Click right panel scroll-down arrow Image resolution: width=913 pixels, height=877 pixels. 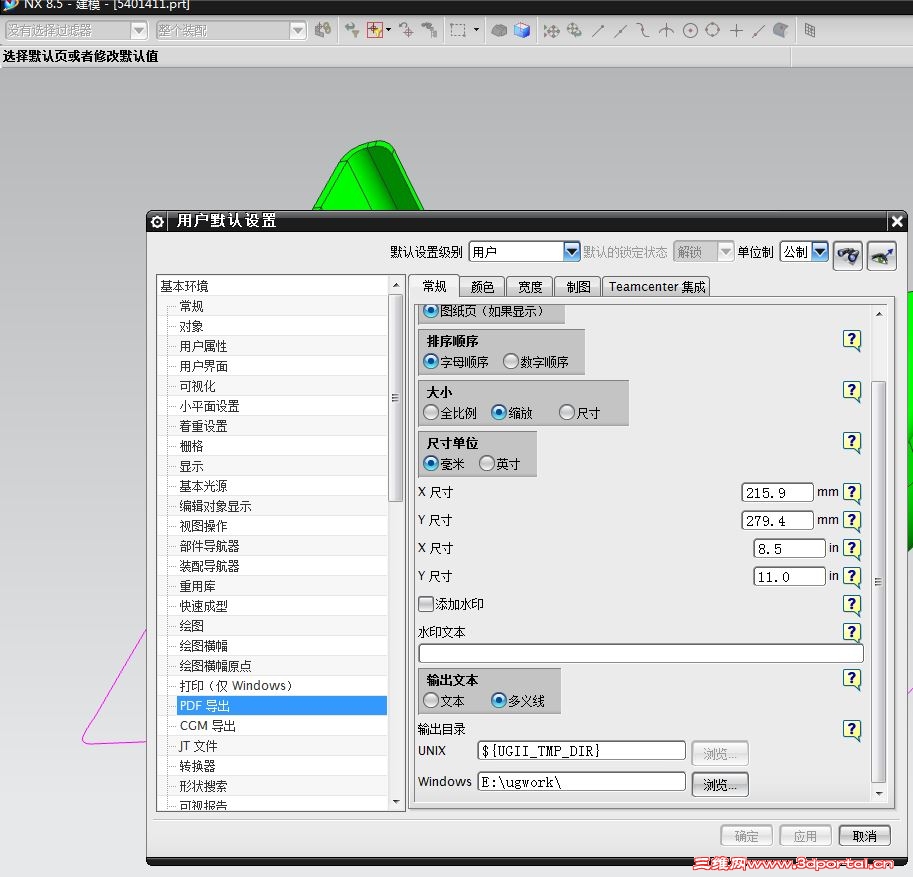[879, 793]
